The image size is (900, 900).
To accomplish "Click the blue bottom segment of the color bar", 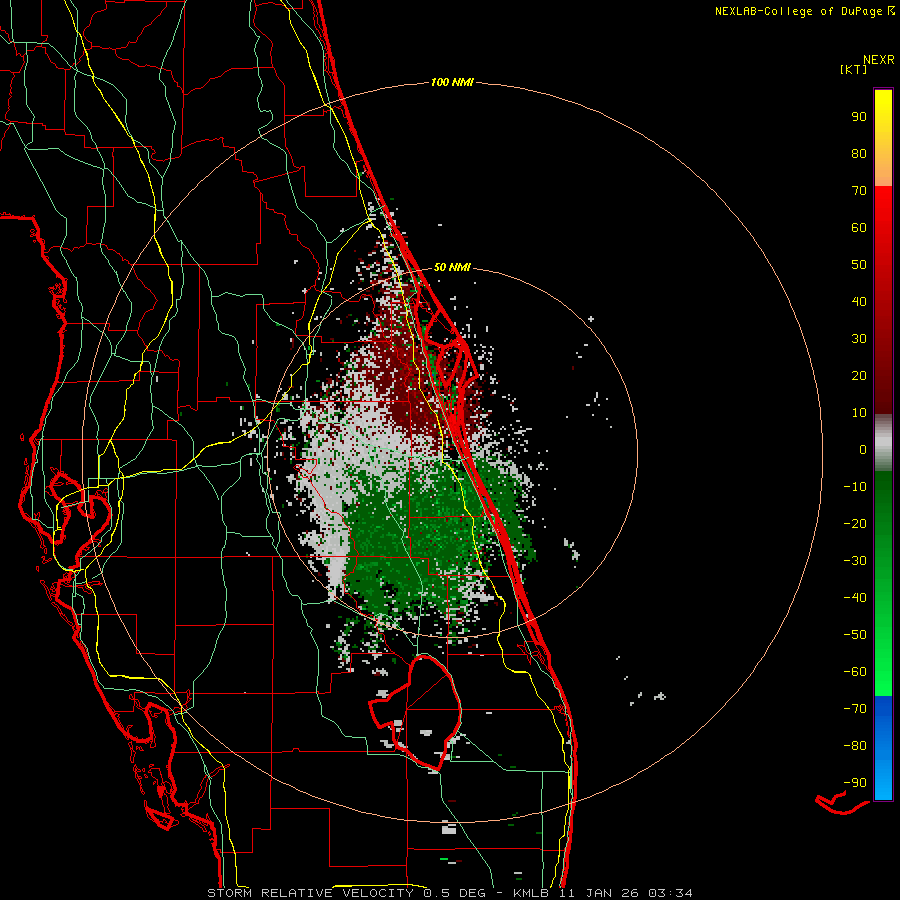I will click(x=883, y=748).
